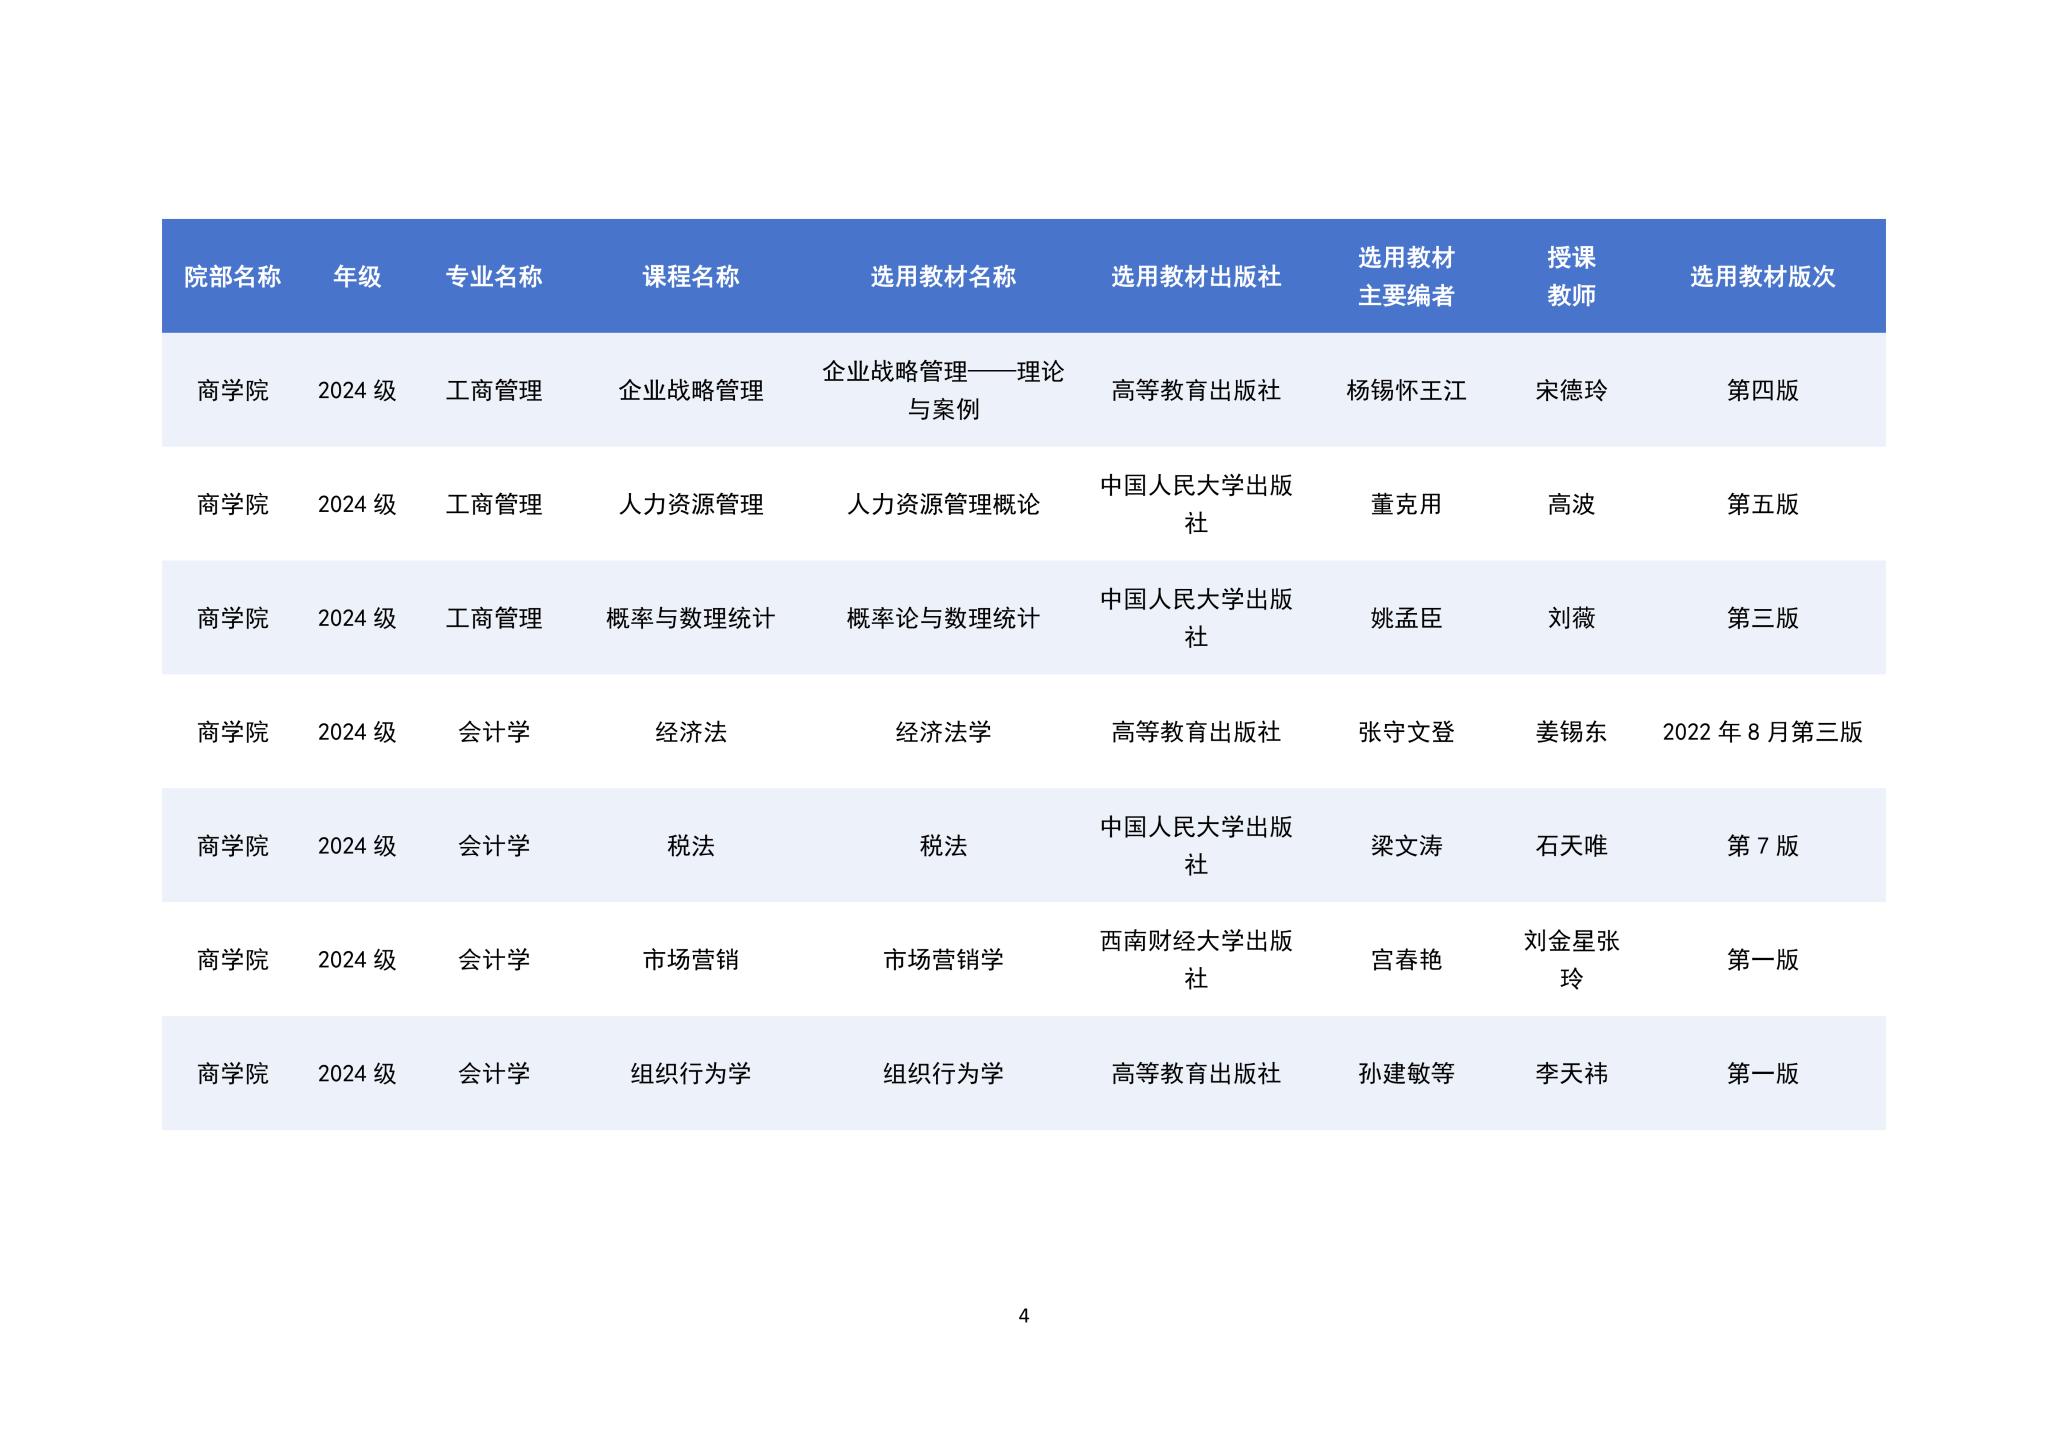Click the 课程名称 column header
Viewport: 2048px width, 1448px height.
click(x=691, y=277)
